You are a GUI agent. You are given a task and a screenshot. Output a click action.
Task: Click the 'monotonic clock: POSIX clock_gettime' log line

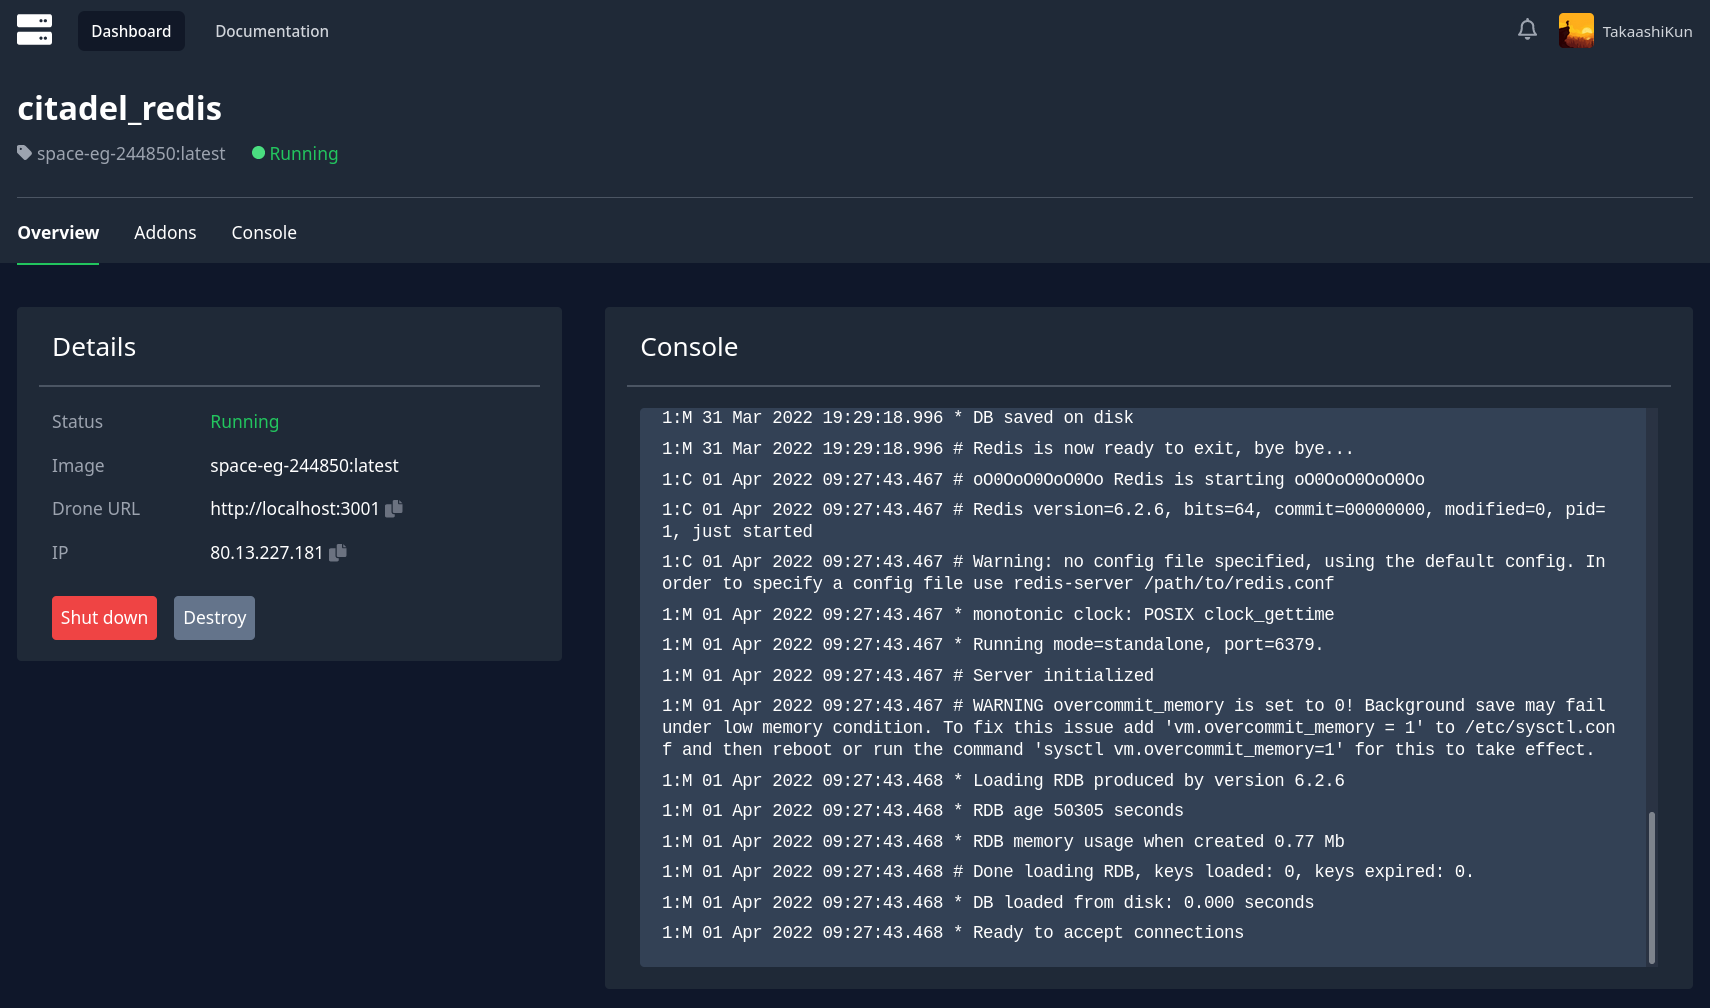998,615
